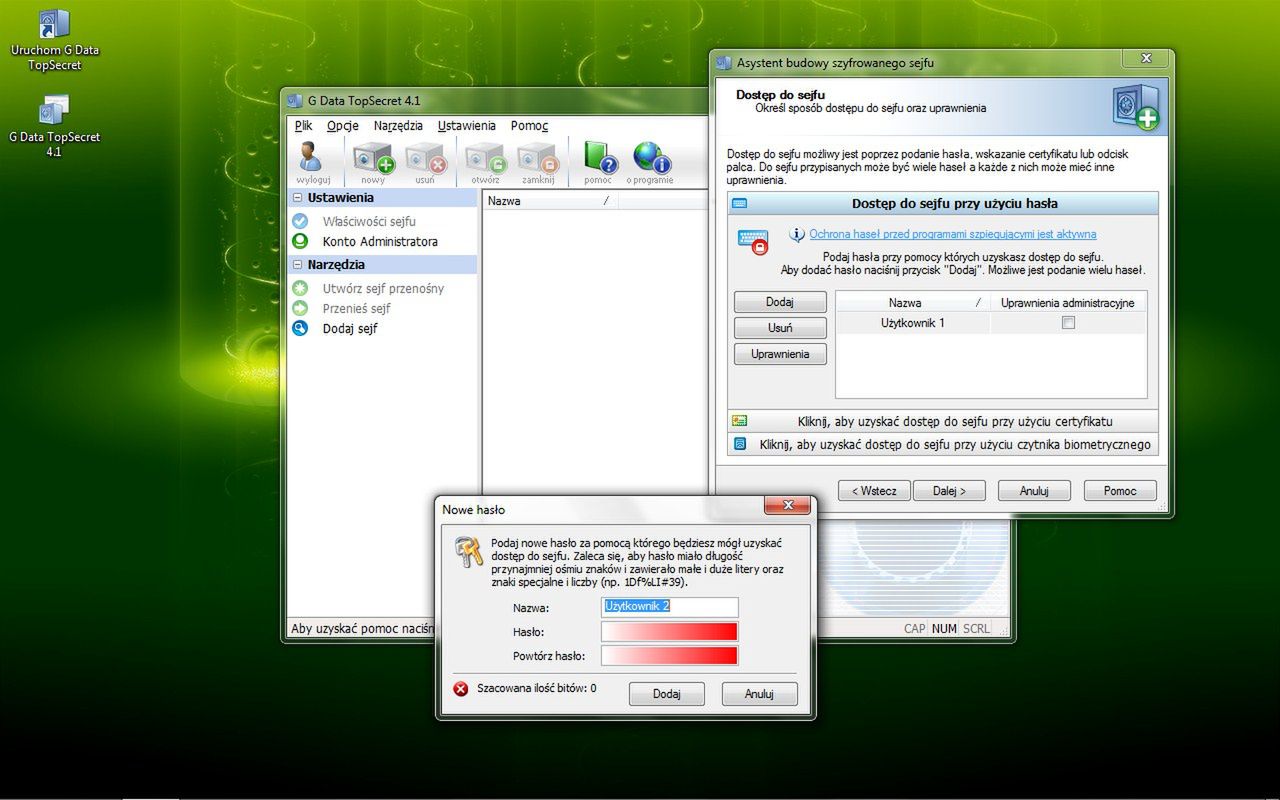
Task: Open the G Data TopSecret 4.1 desktop icon
Action: click(x=54, y=127)
